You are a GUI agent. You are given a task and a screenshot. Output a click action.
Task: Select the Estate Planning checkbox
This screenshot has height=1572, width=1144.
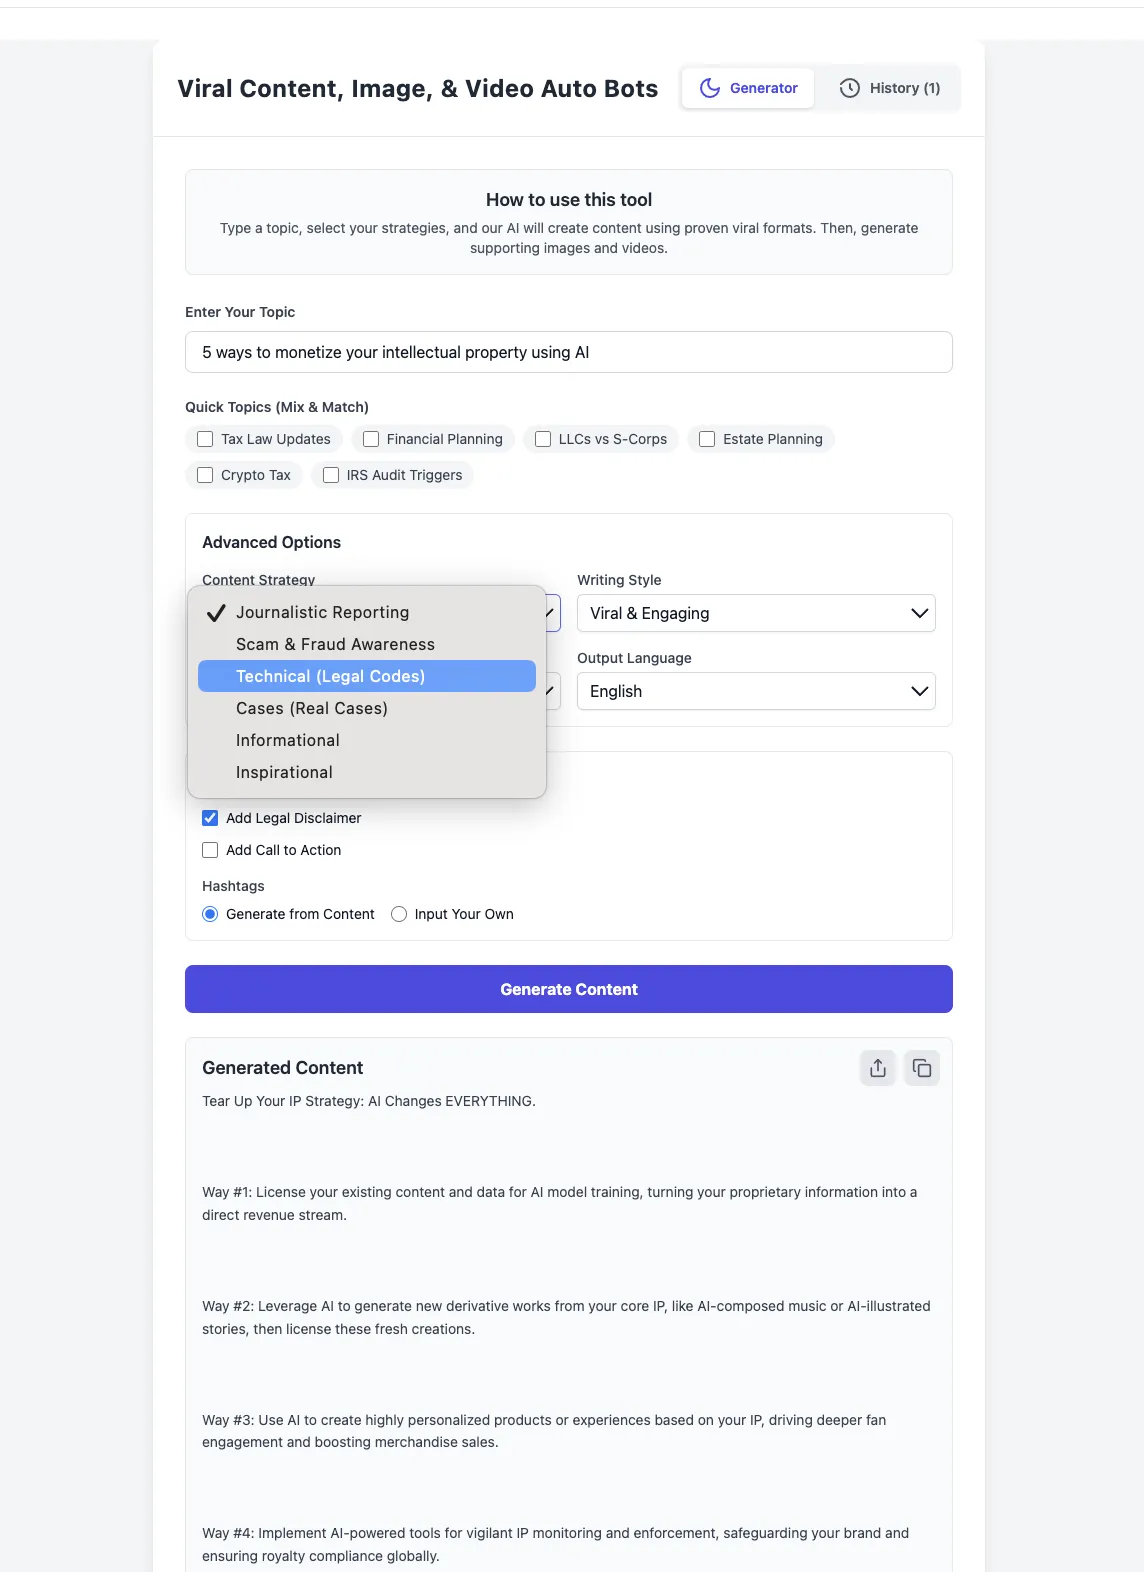(707, 439)
